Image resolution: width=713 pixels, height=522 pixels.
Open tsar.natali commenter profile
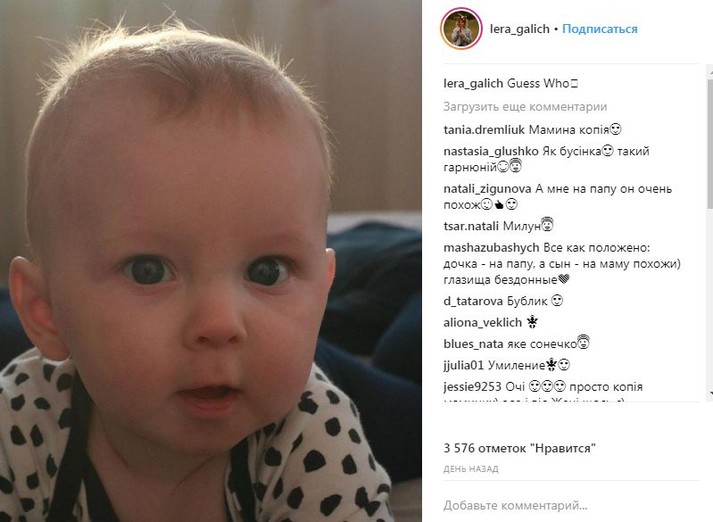click(471, 226)
